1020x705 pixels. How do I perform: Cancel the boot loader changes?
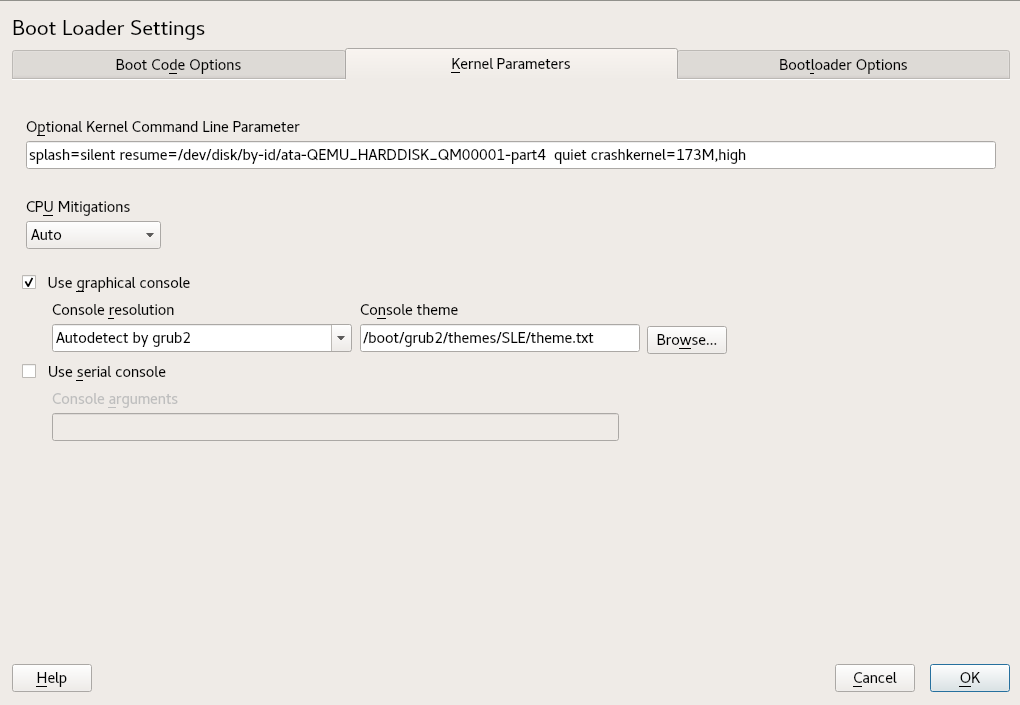click(x=874, y=678)
